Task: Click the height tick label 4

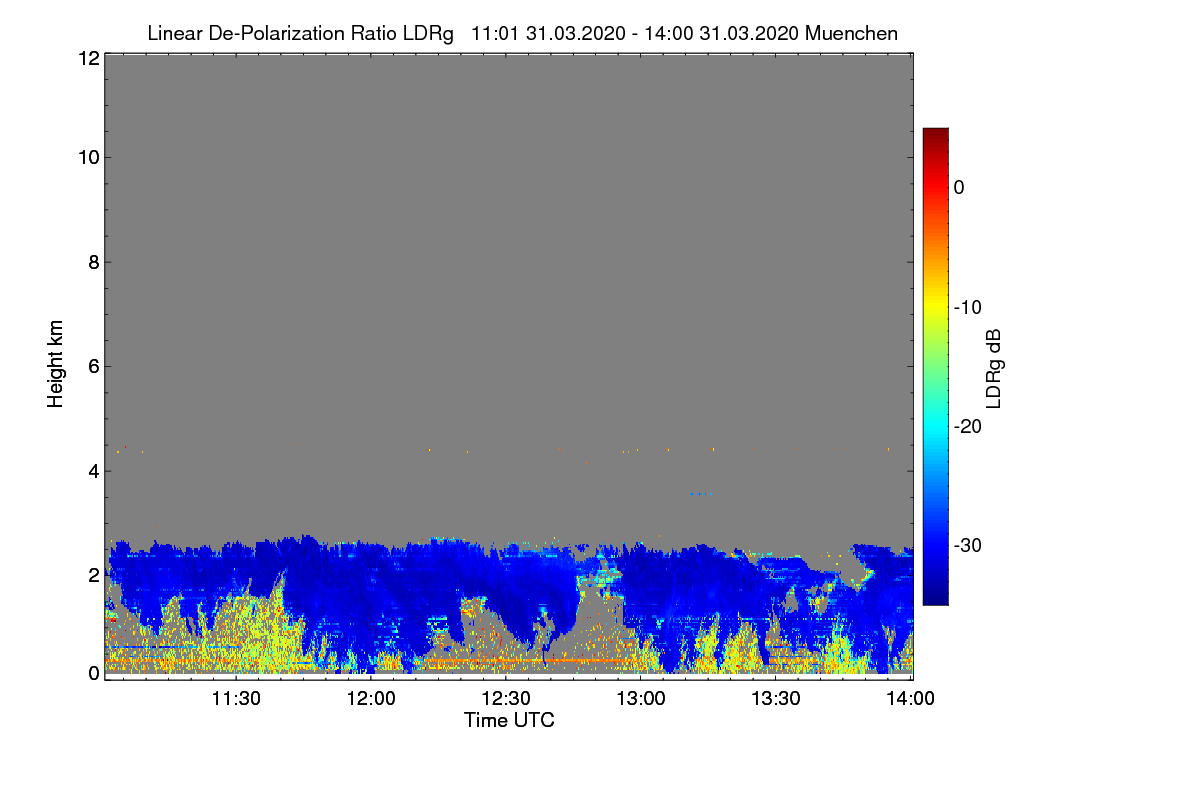Action: 92,470
